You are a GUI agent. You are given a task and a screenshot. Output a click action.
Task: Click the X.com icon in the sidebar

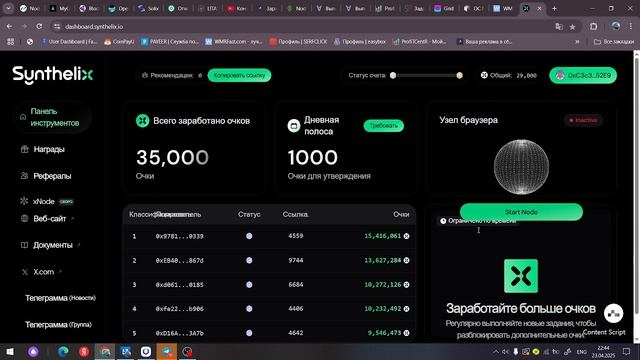(x=24, y=272)
